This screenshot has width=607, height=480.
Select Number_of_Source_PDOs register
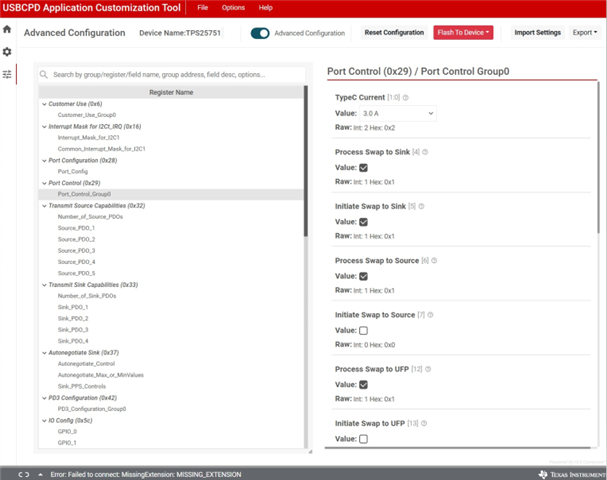90,217
